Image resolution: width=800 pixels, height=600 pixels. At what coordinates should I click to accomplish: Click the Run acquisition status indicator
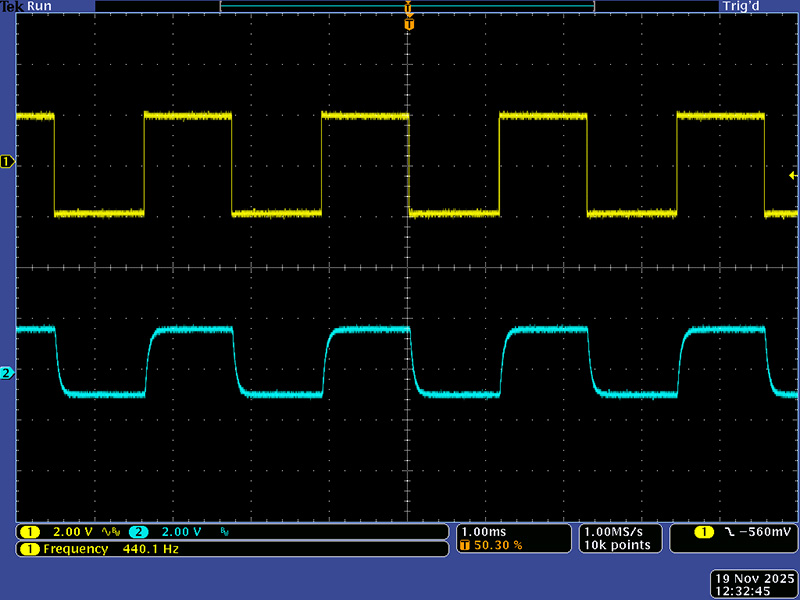41,6
